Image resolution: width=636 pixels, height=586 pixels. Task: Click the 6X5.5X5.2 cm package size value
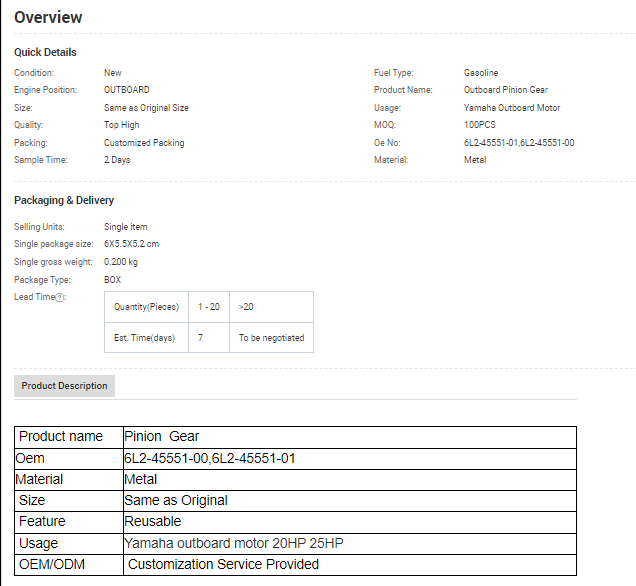coord(131,244)
